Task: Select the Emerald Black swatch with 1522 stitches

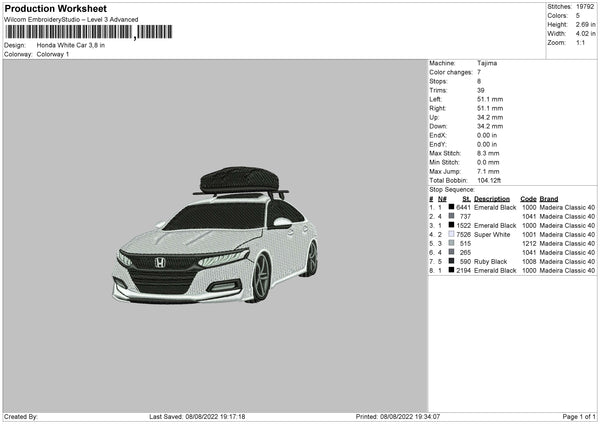Action: click(452, 225)
